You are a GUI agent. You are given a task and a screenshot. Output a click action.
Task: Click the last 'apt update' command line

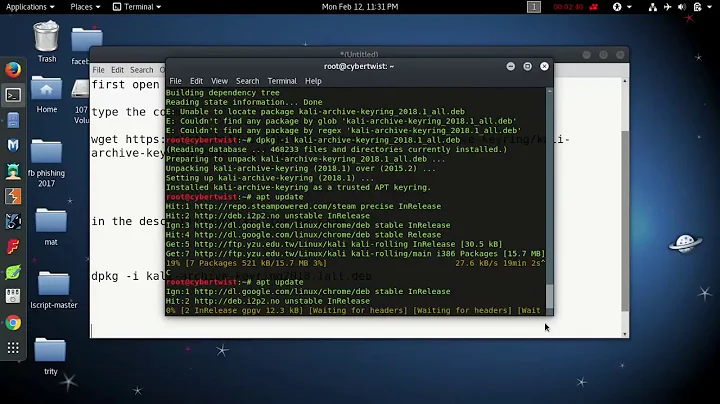235,282
